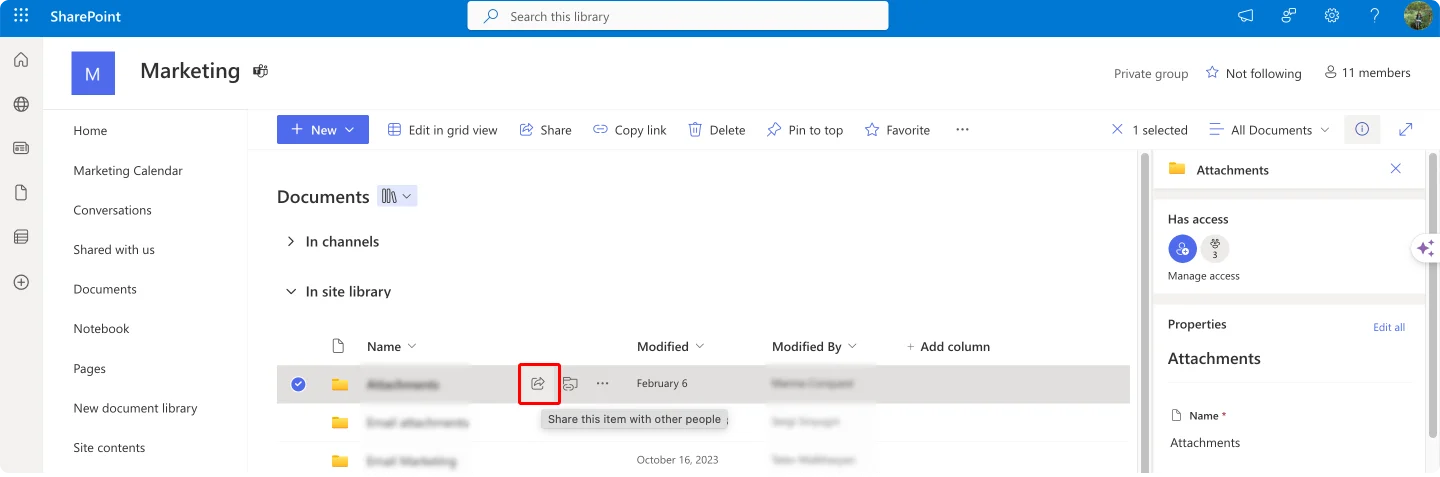The height and width of the screenshot is (477, 1440).
Task: Open the ellipsis menu on Attachments row
Action: [602, 384]
